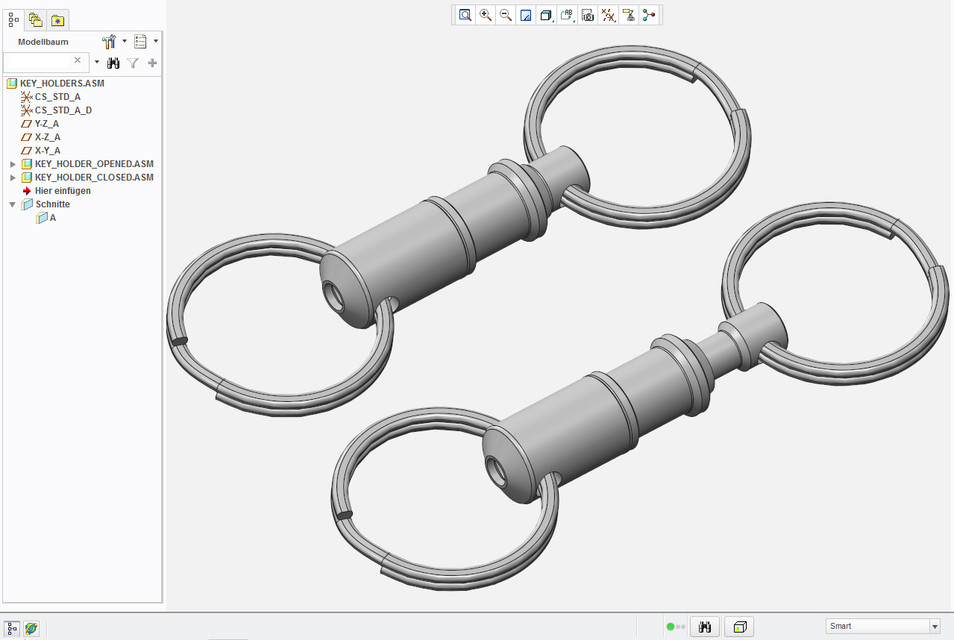Image resolution: width=954 pixels, height=640 pixels.
Task: Open the display style shaded cube icon
Action: pyautogui.click(x=545, y=15)
